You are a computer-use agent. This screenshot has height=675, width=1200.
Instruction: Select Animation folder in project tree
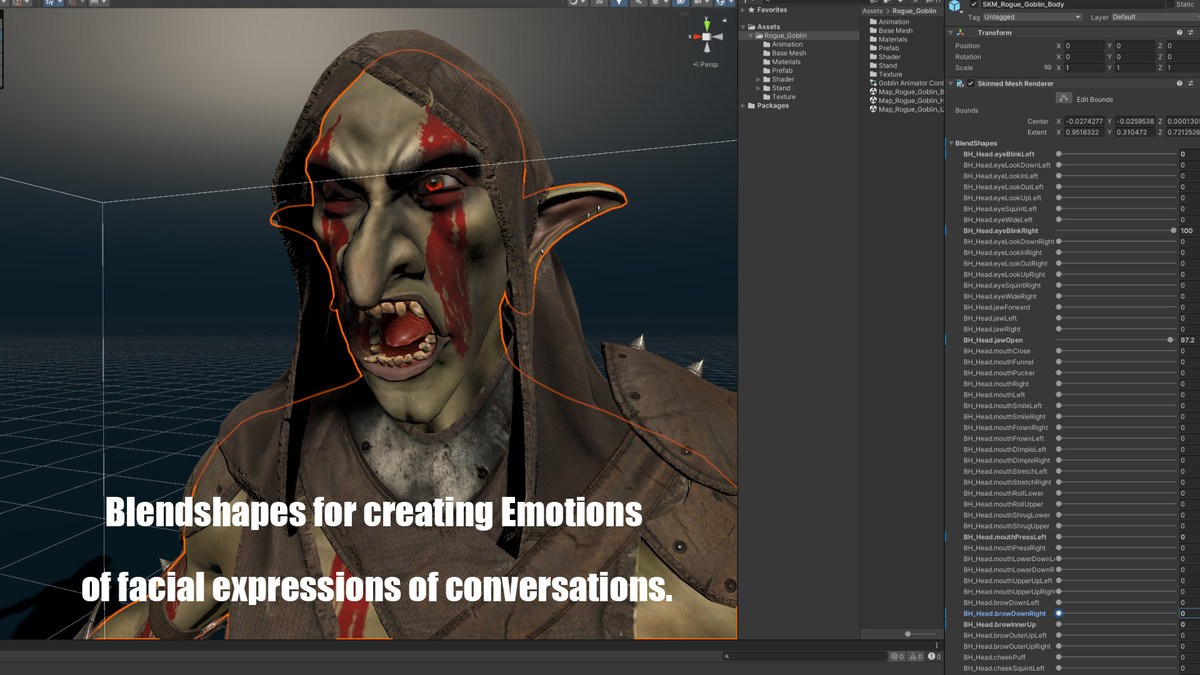787,44
